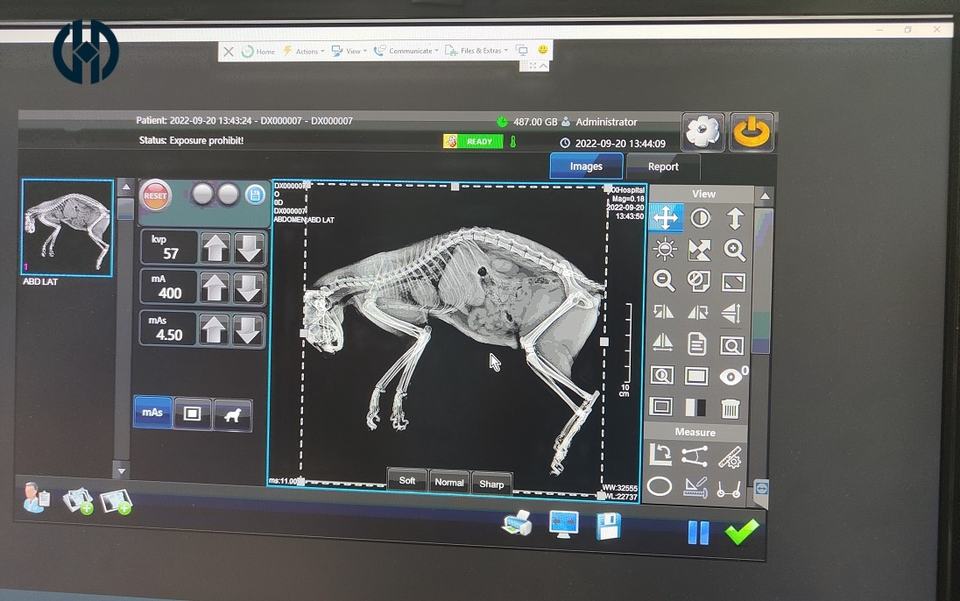Click the orange power shutdown button
Viewport: 960px width, 601px height.
click(751, 132)
